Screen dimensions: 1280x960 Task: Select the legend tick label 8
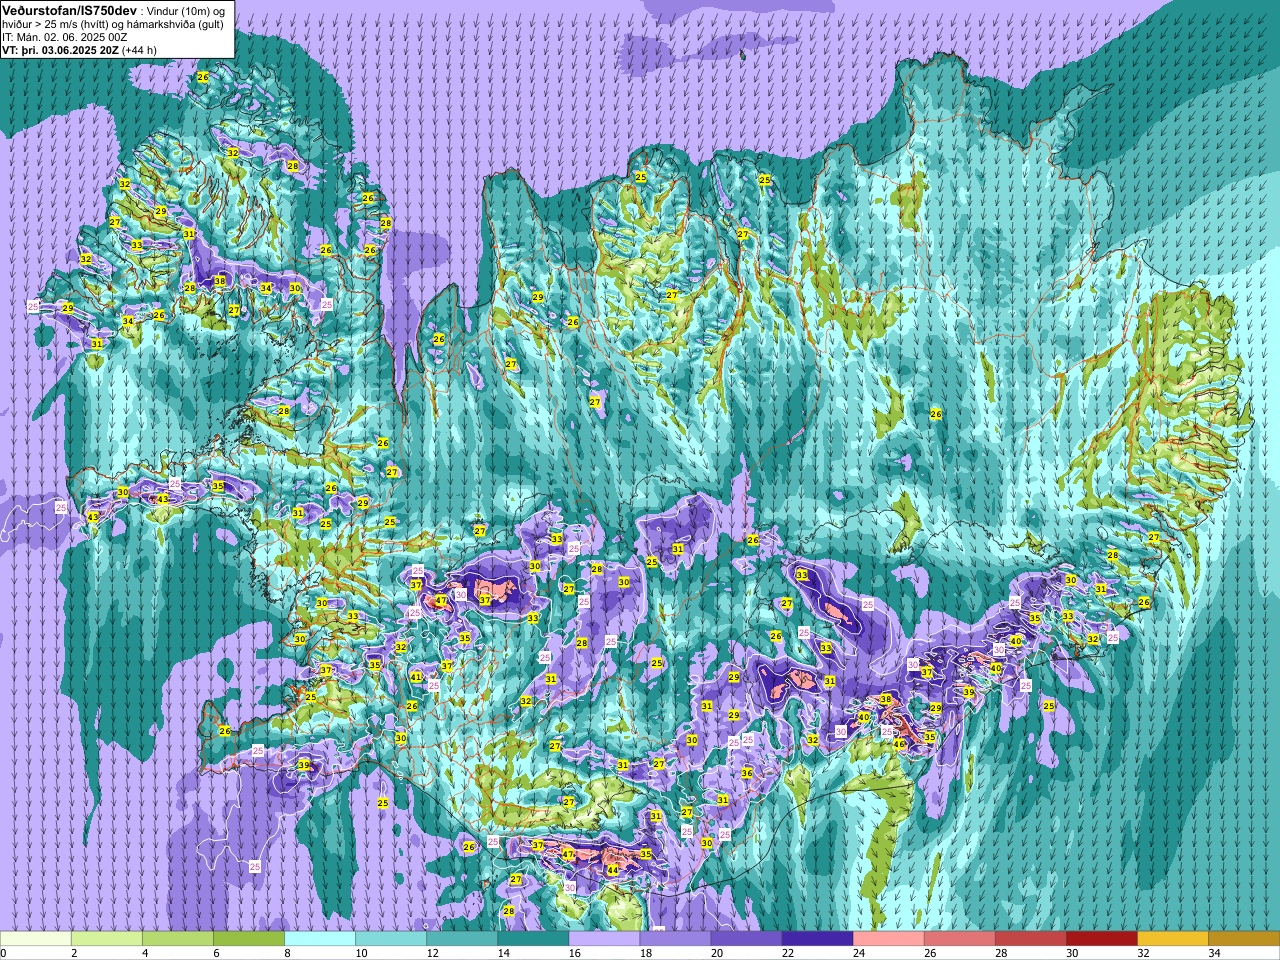tap(288, 953)
